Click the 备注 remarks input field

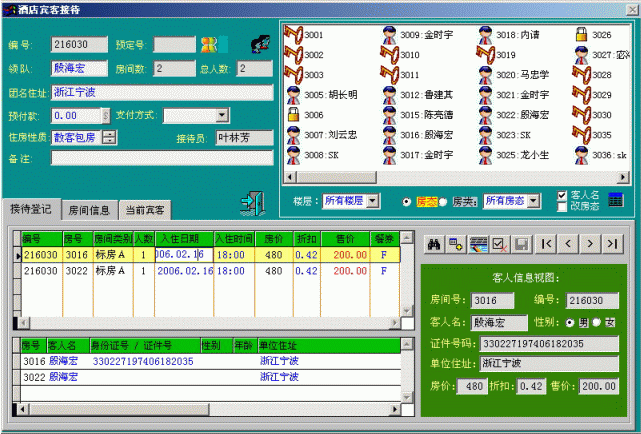pos(162,157)
